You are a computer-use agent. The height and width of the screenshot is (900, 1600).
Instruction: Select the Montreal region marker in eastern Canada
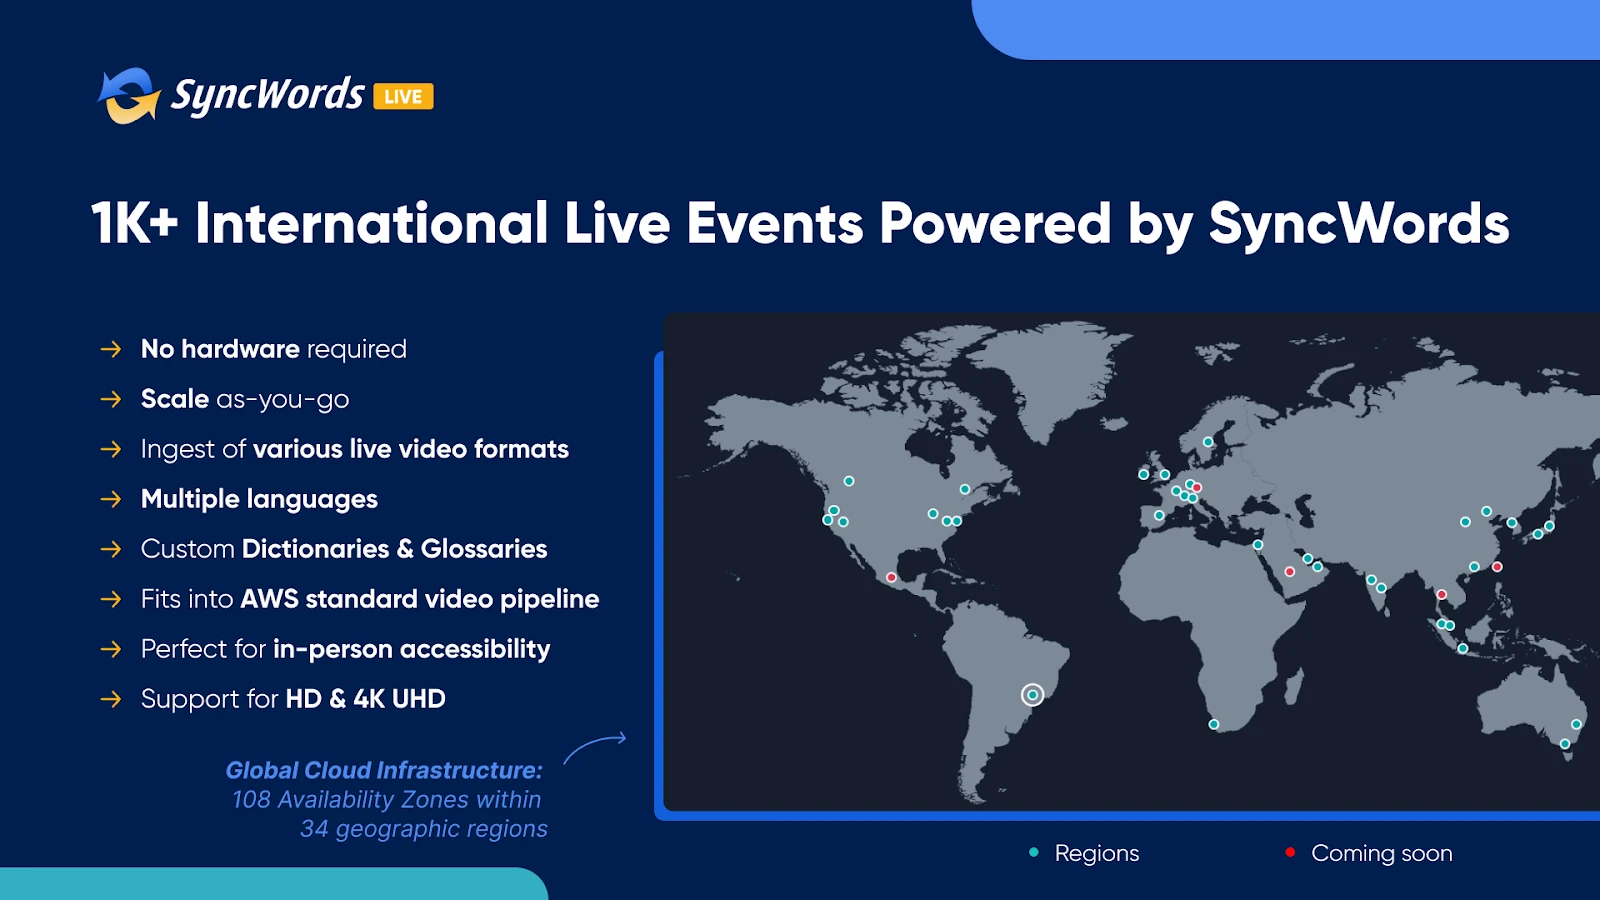point(965,489)
